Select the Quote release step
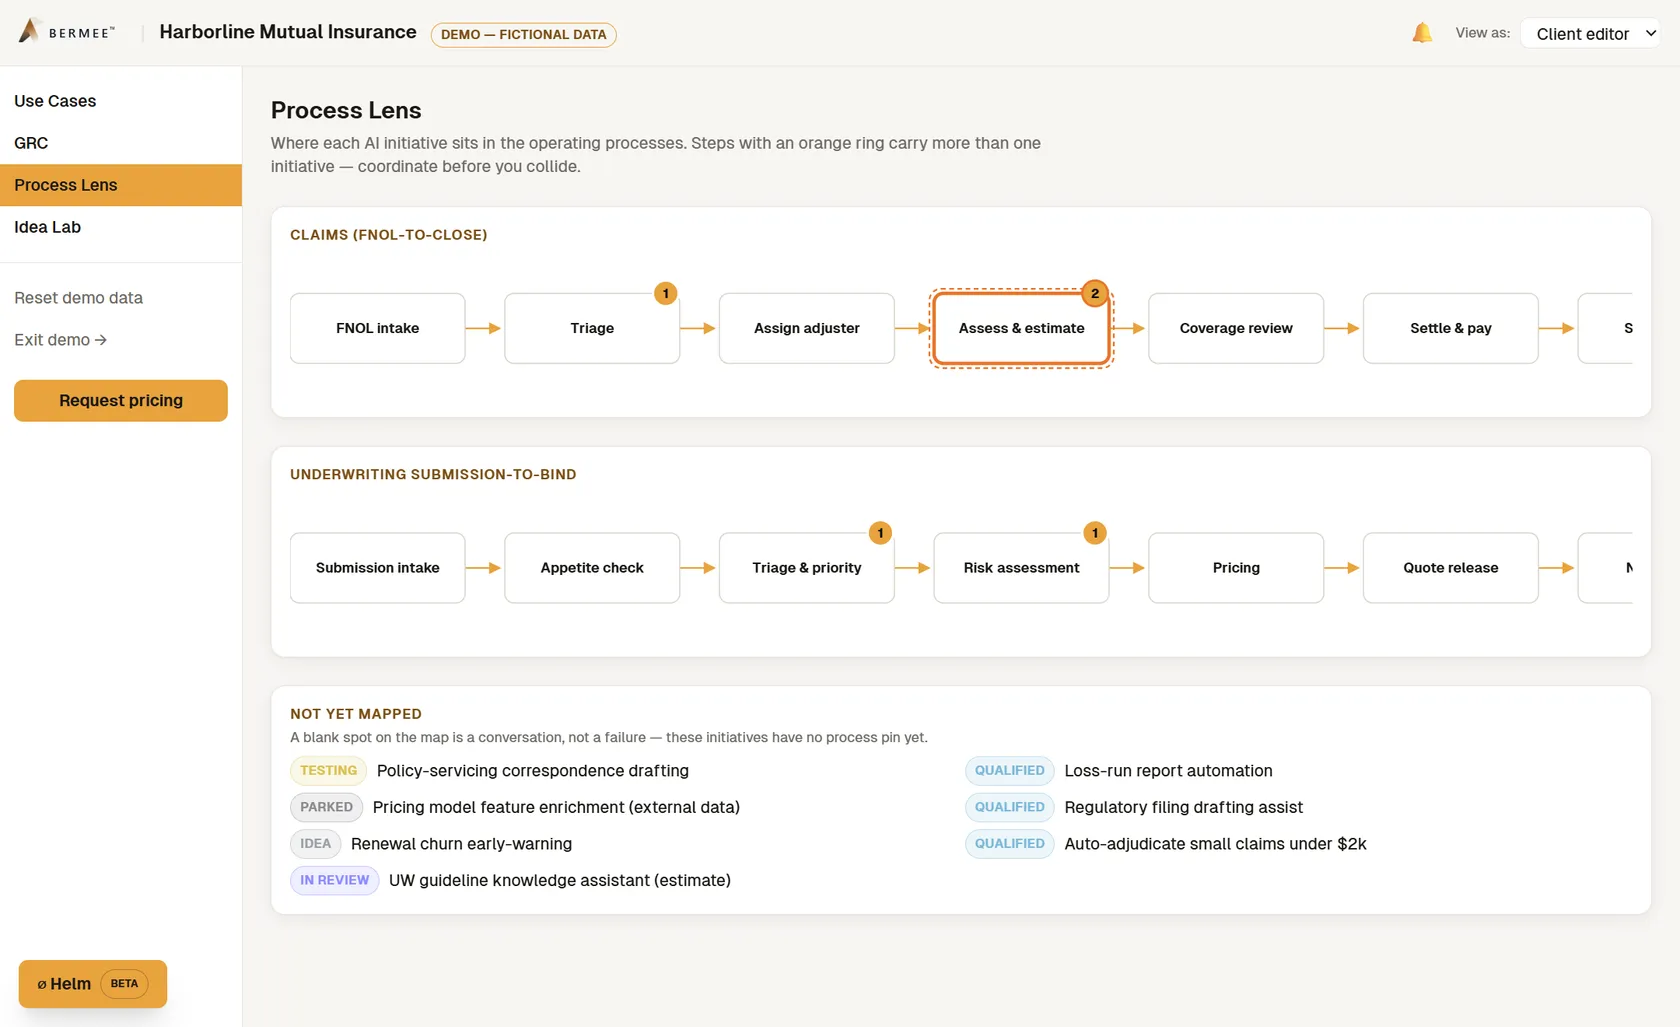 1451,568
